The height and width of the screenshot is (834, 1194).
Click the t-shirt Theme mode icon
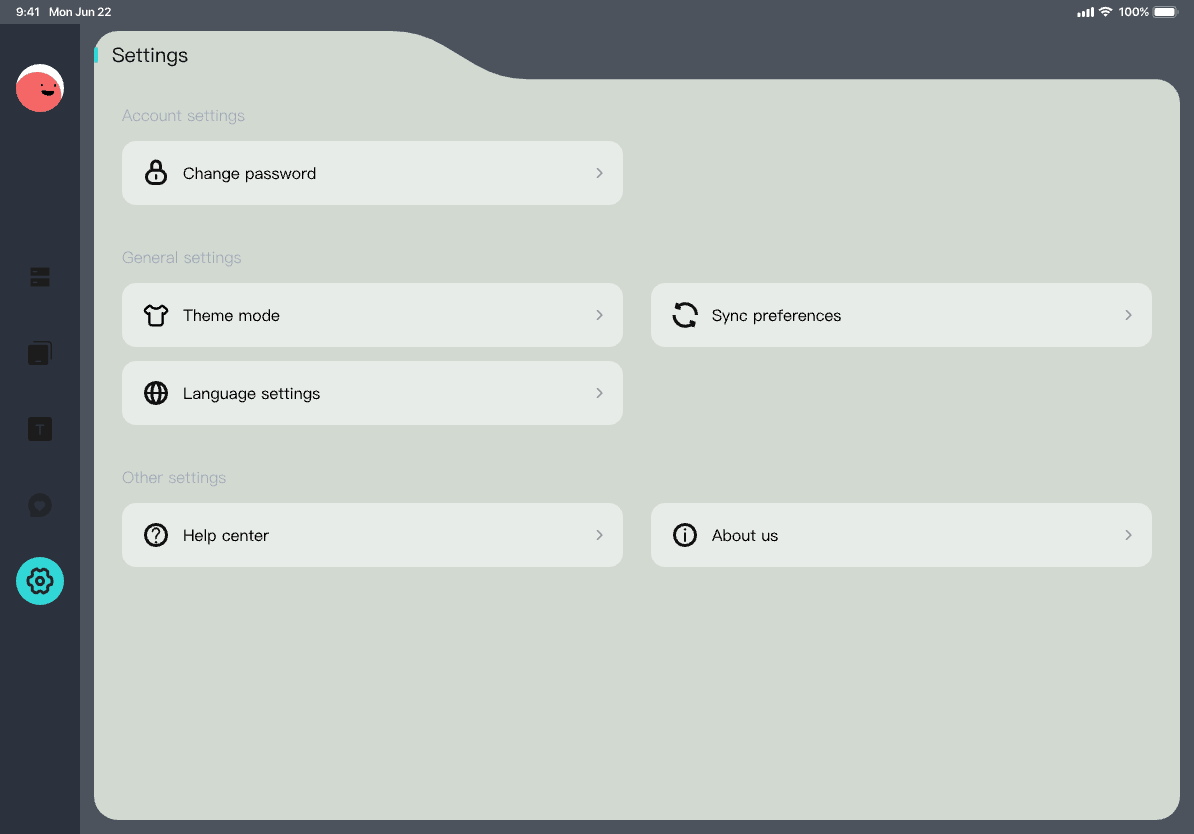coord(156,315)
